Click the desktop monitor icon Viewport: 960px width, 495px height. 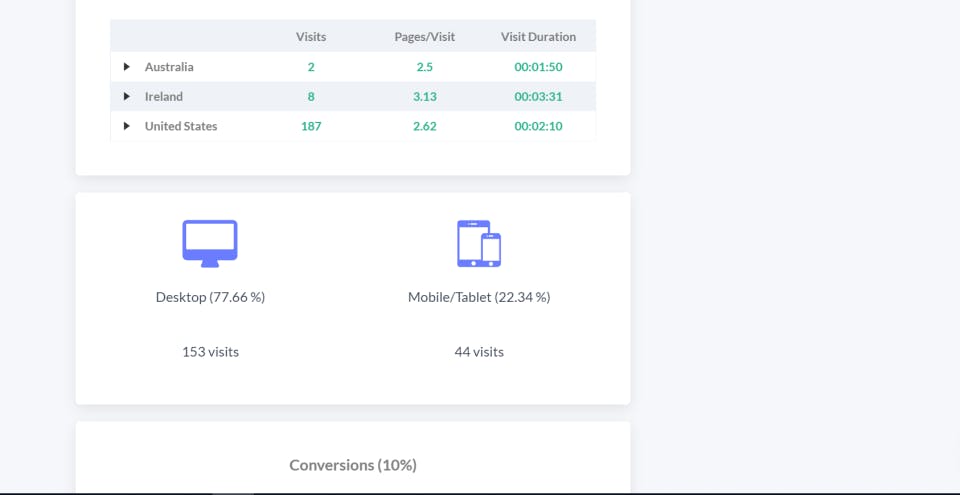pyautogui.click(x=210, y=244)
